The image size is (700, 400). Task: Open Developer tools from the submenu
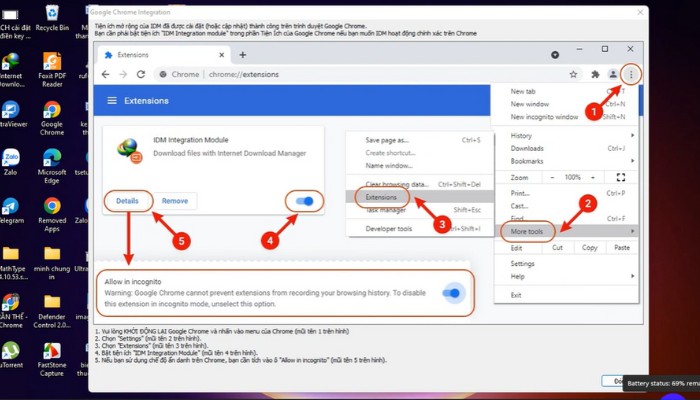420,229
